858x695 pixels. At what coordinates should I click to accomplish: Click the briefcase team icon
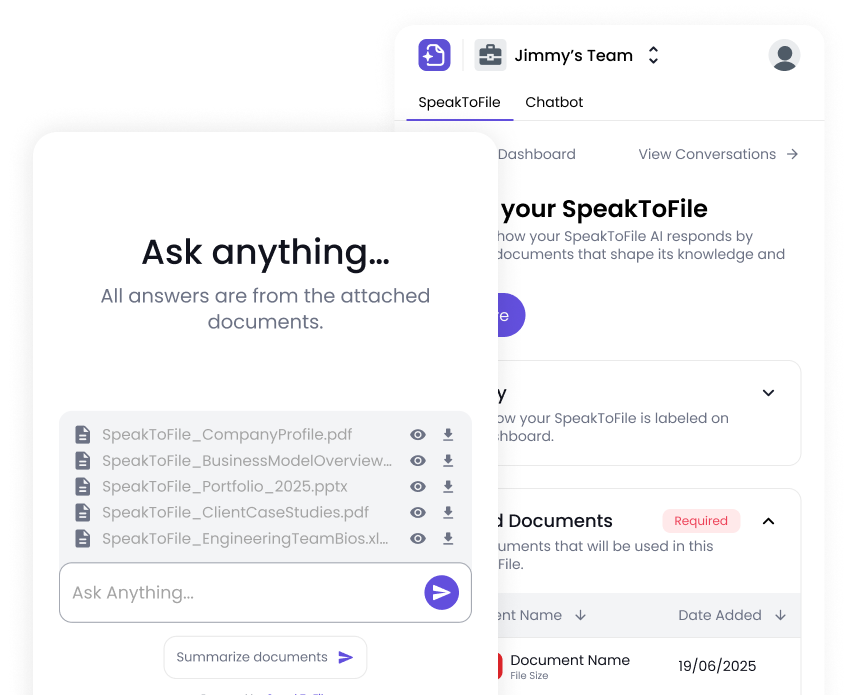coord(490,55)
